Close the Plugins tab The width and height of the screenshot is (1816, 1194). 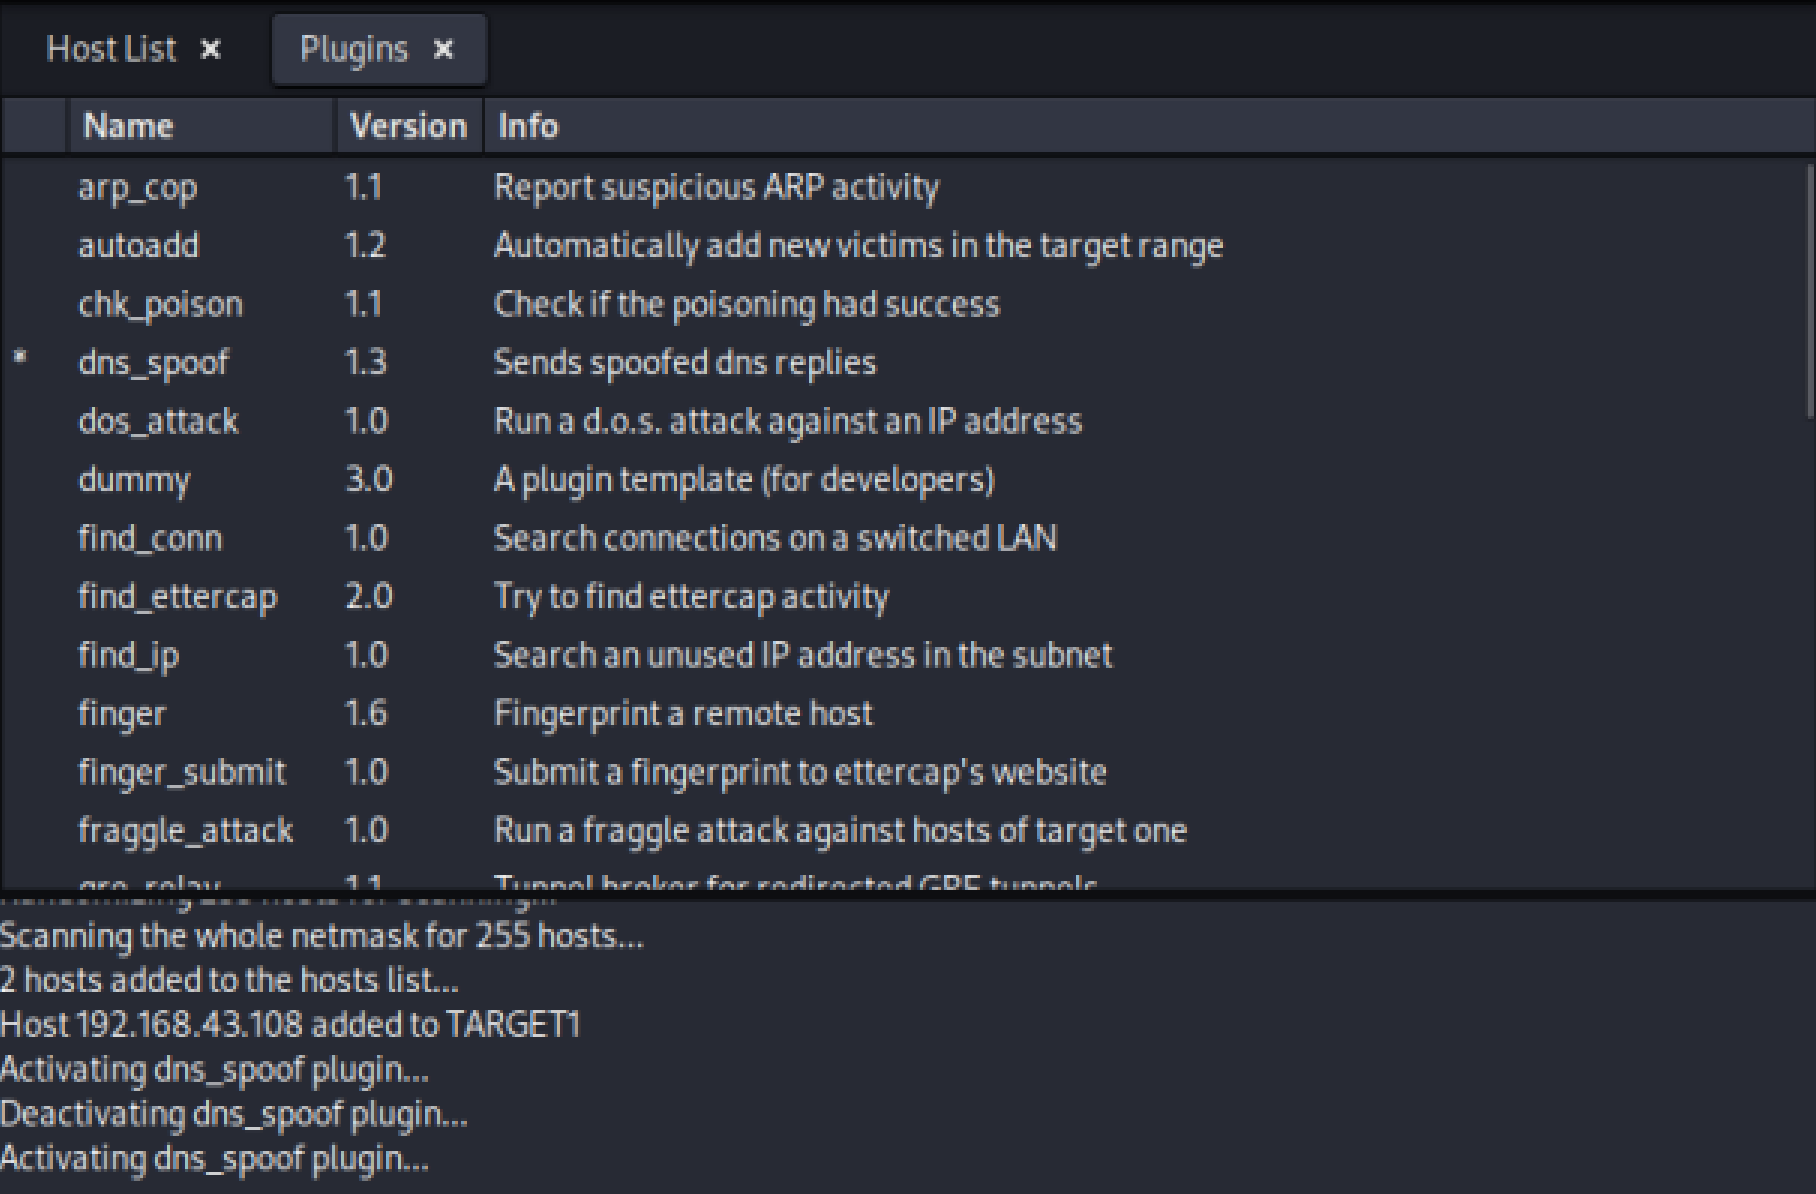pos(444,49)
